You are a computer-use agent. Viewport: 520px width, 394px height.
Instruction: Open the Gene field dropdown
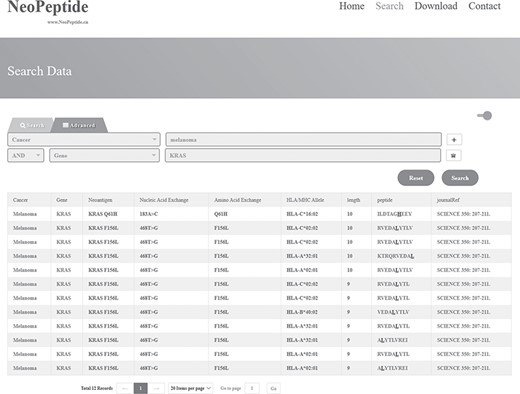pos(104,155)
